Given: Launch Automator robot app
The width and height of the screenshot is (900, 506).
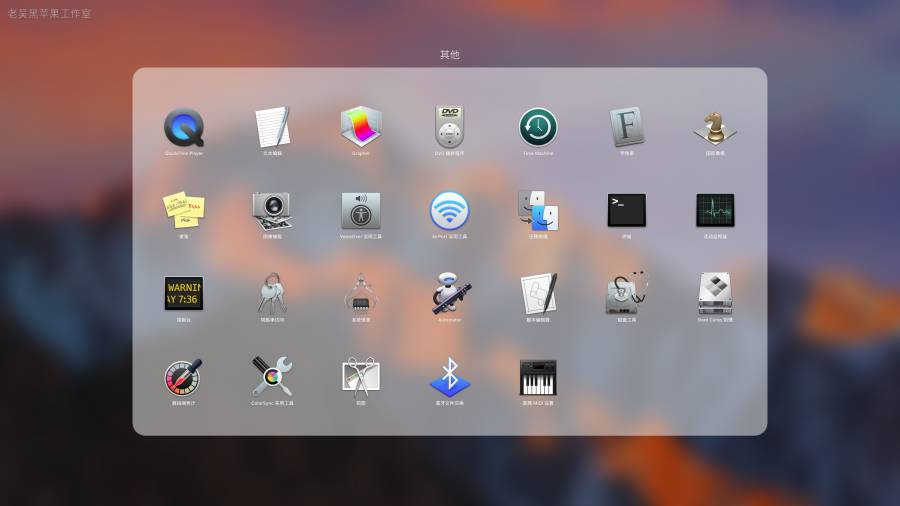Looking at the screenshot, I should (451, 293).
